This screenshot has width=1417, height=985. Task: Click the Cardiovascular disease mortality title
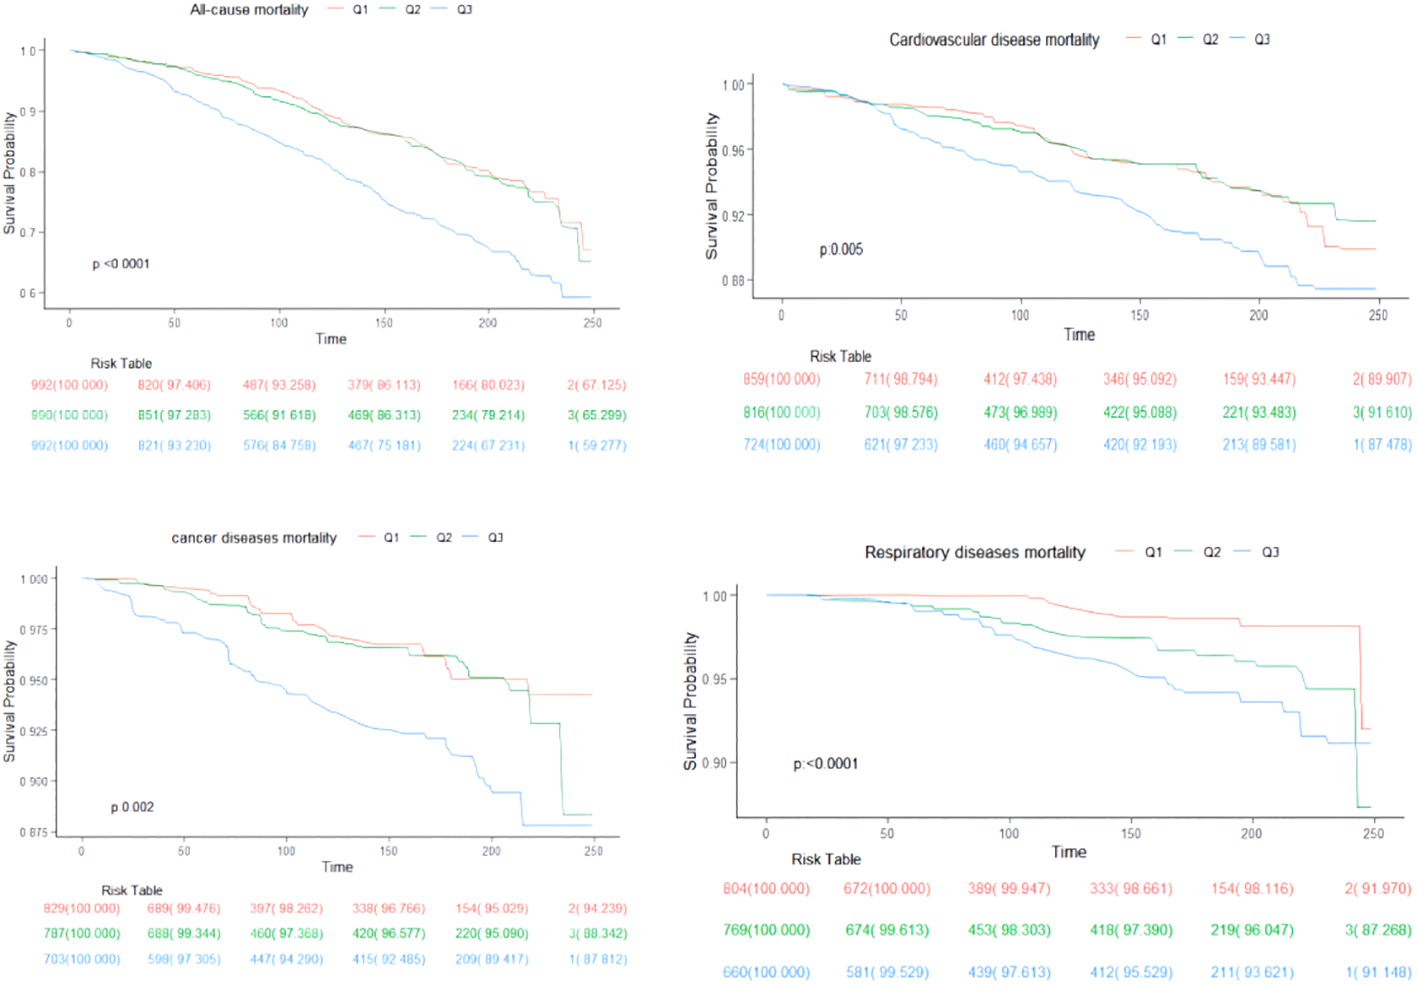(x=994, y=40)
